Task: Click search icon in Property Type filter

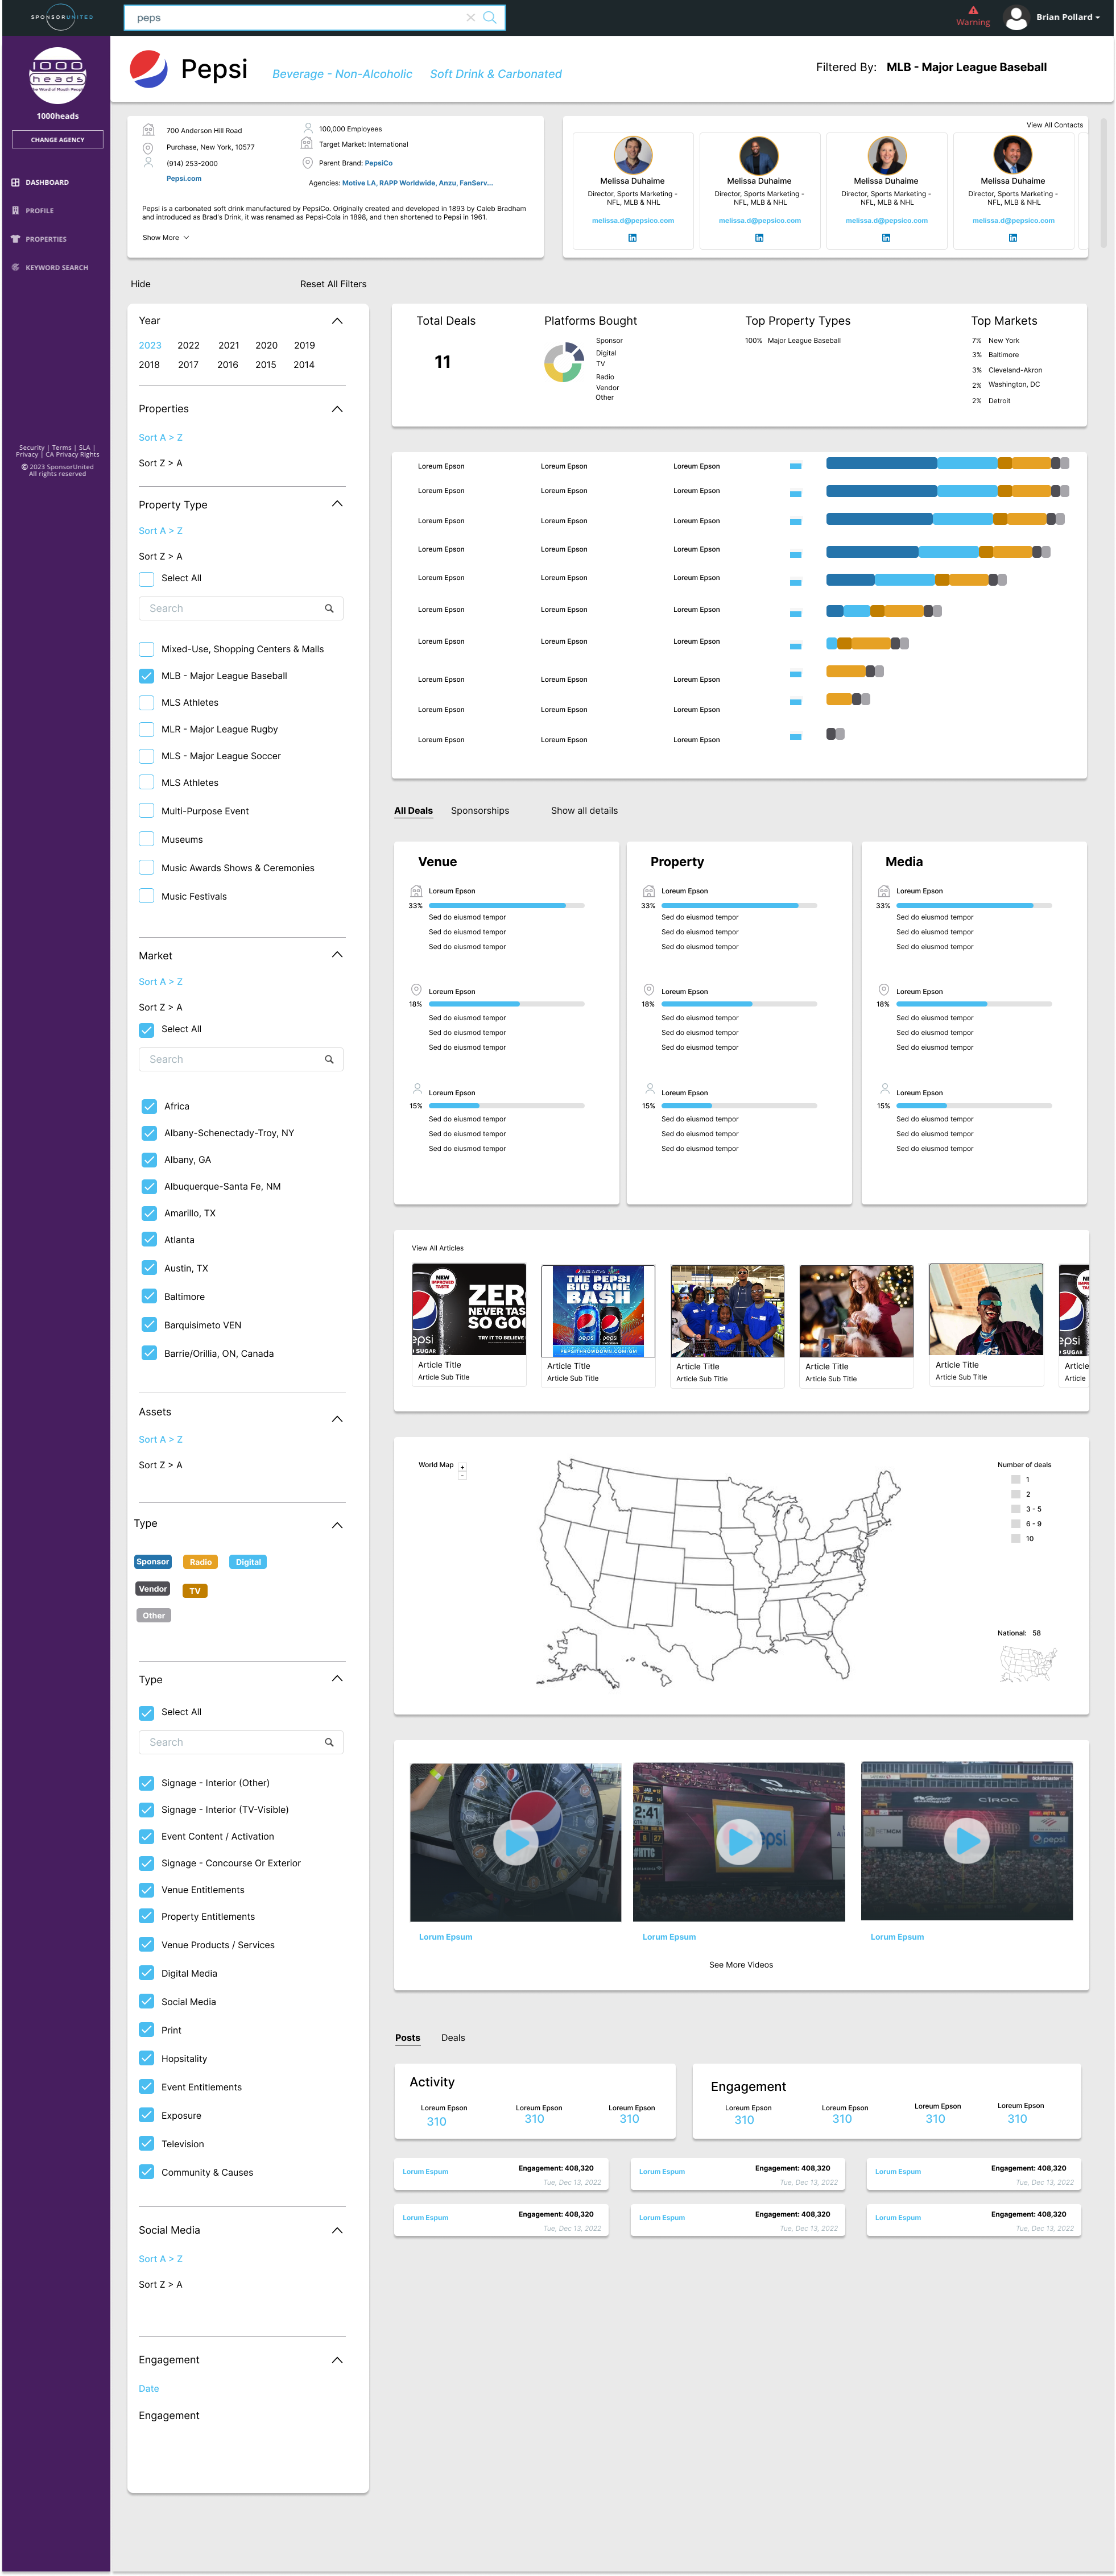Action: click(x=329, y=608)
